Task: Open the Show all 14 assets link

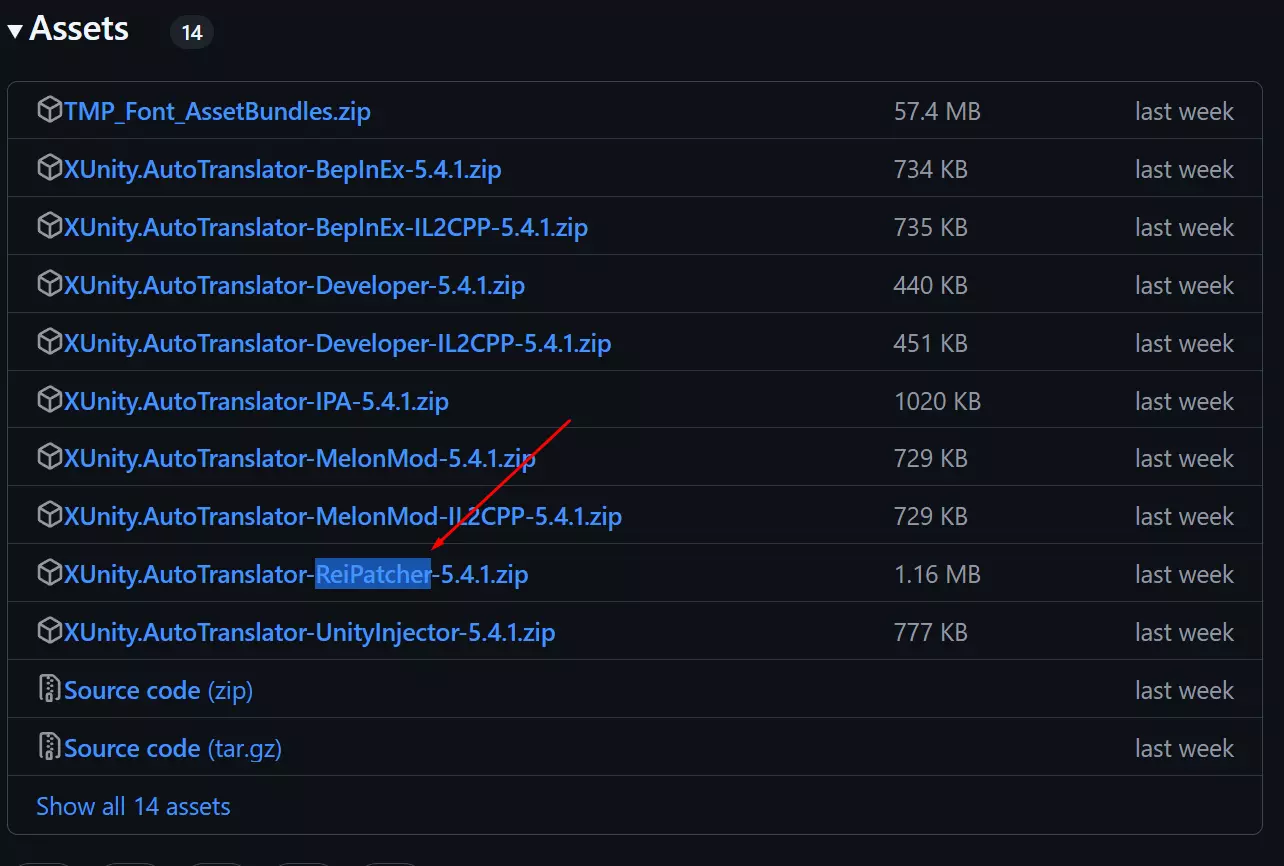Action: pos(133,806)
